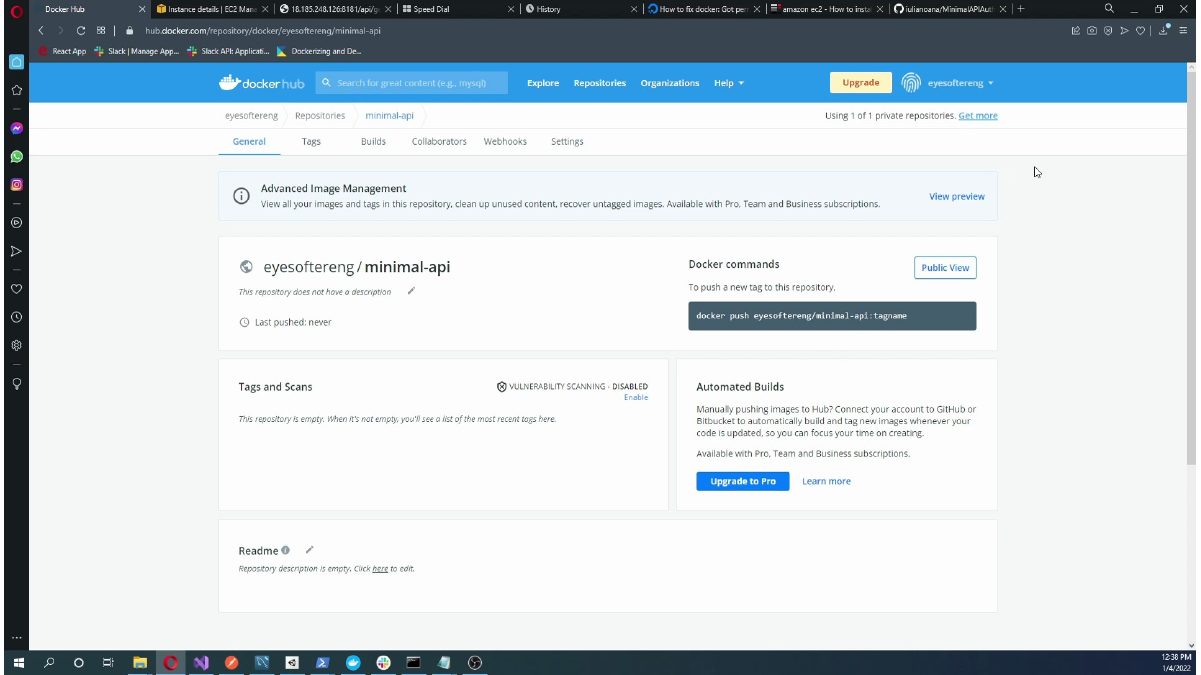Open the React App bookmark
Viewport: 1201px width, 675px height.
point(63,51)
